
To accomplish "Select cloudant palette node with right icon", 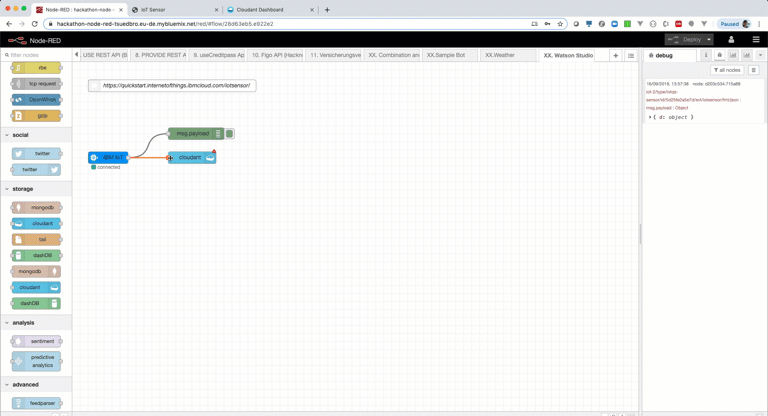I will (36, 287).
